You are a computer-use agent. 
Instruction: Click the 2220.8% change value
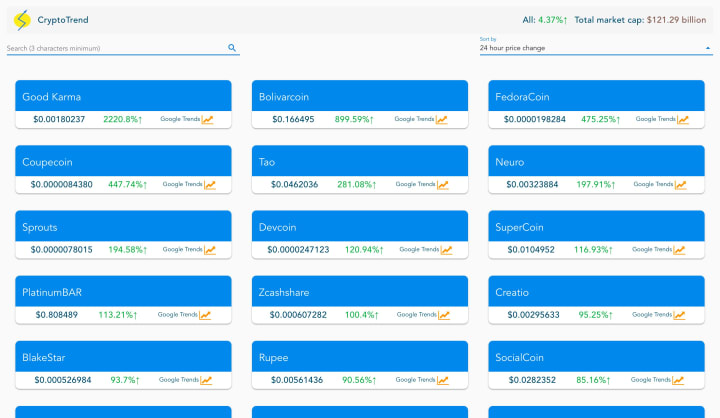(123, 119)
